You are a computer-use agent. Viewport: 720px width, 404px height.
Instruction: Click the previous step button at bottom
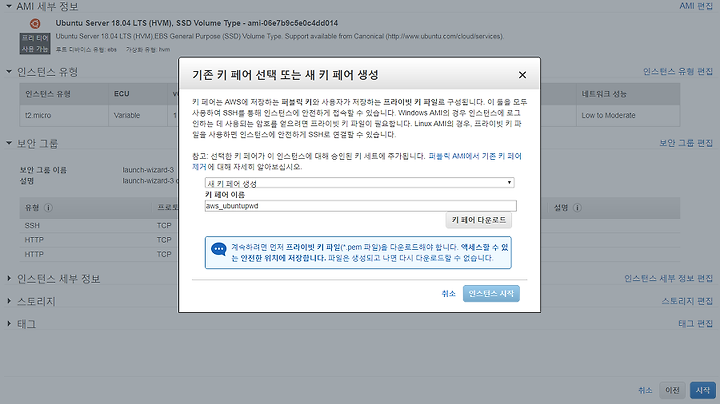[x=672, y=390]
